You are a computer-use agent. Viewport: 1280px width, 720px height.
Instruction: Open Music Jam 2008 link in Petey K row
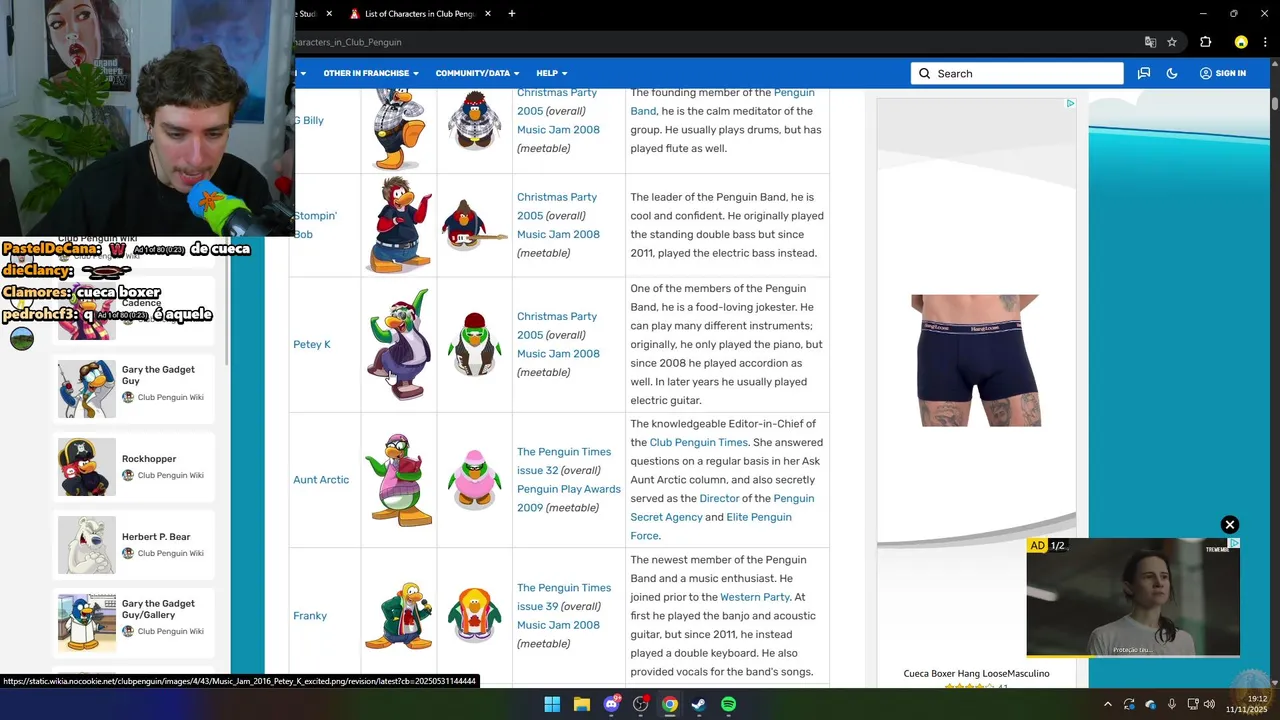[558, 353]
